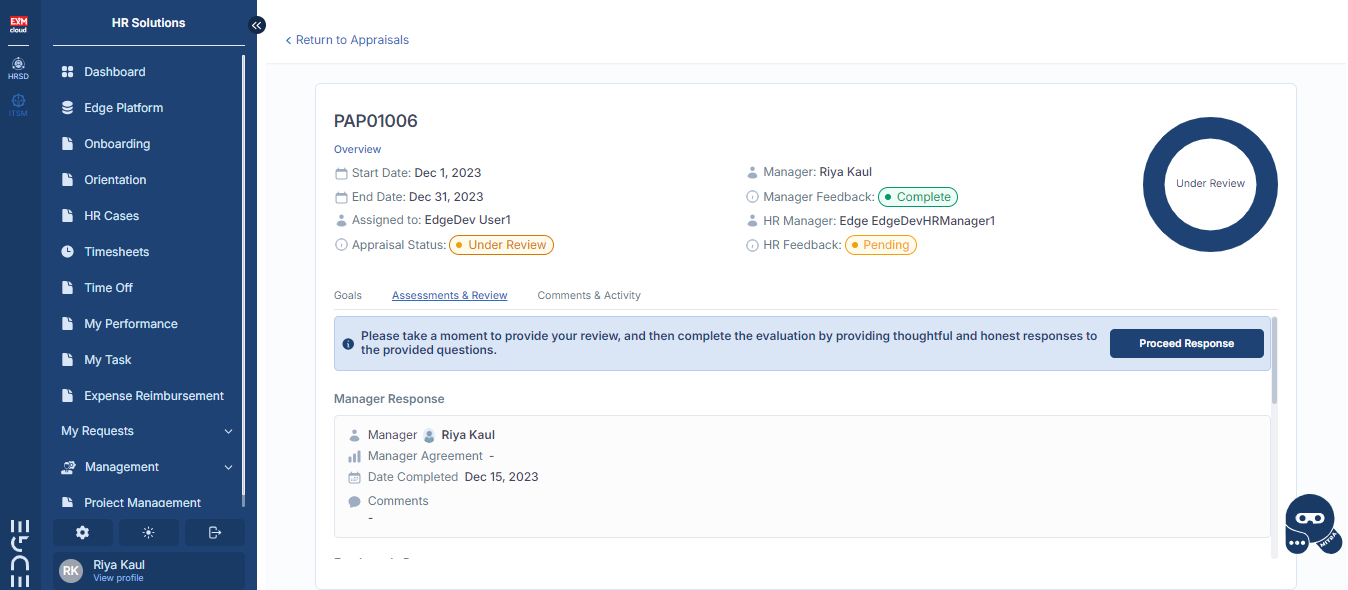Click the EXM cloud logo
This screenshot has height=590, width=1348.
[x=18, y=25]
